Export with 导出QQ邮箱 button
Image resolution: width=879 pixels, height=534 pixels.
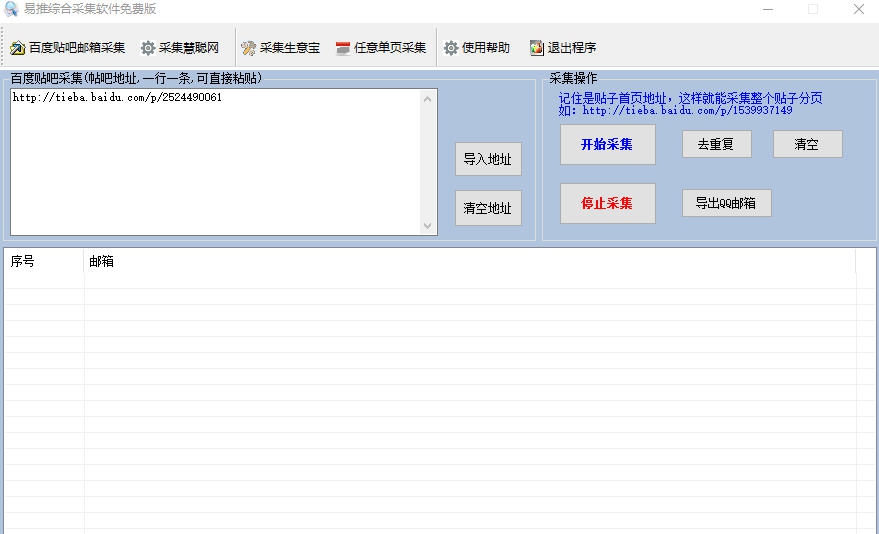726,203
